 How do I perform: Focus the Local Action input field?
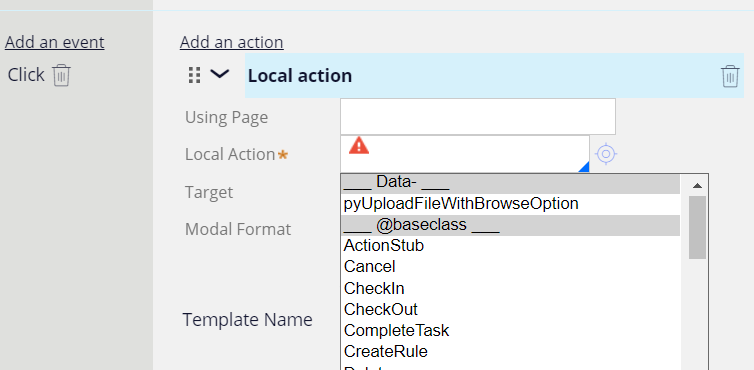[465, 153]
